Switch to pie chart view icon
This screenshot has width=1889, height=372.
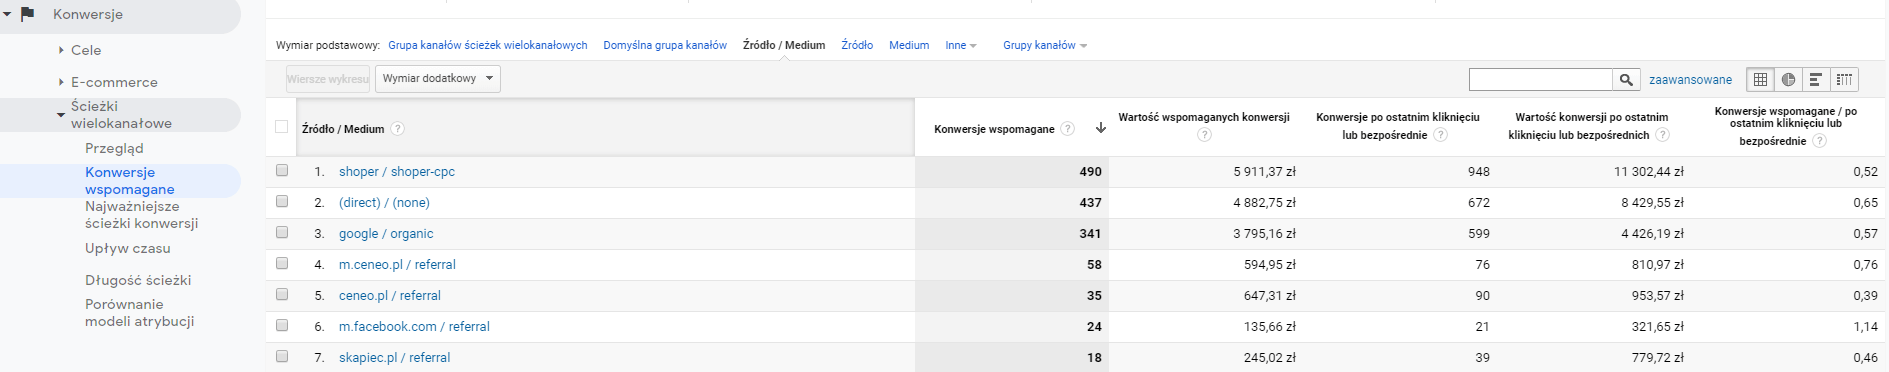coord(1788,79)
